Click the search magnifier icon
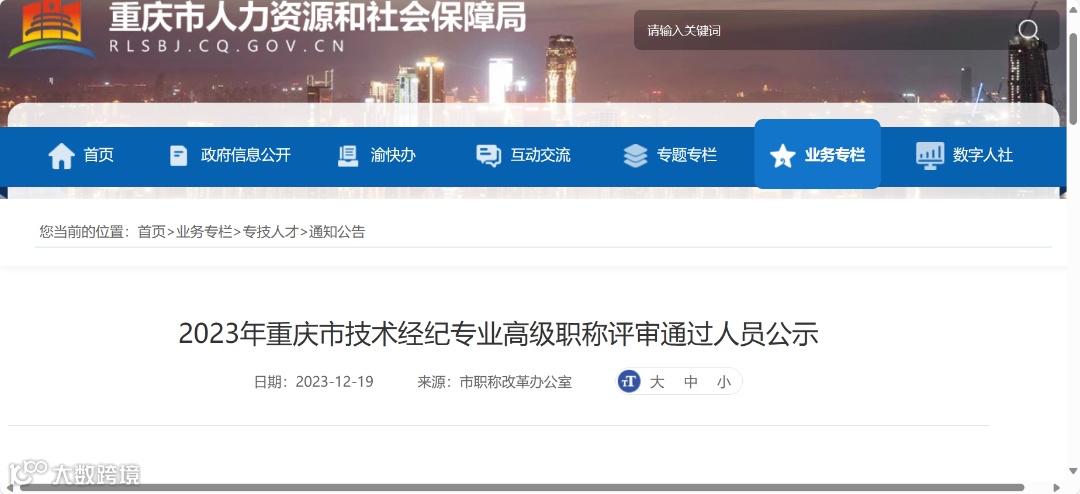 pyautogui.click(x=1028, y=30)
